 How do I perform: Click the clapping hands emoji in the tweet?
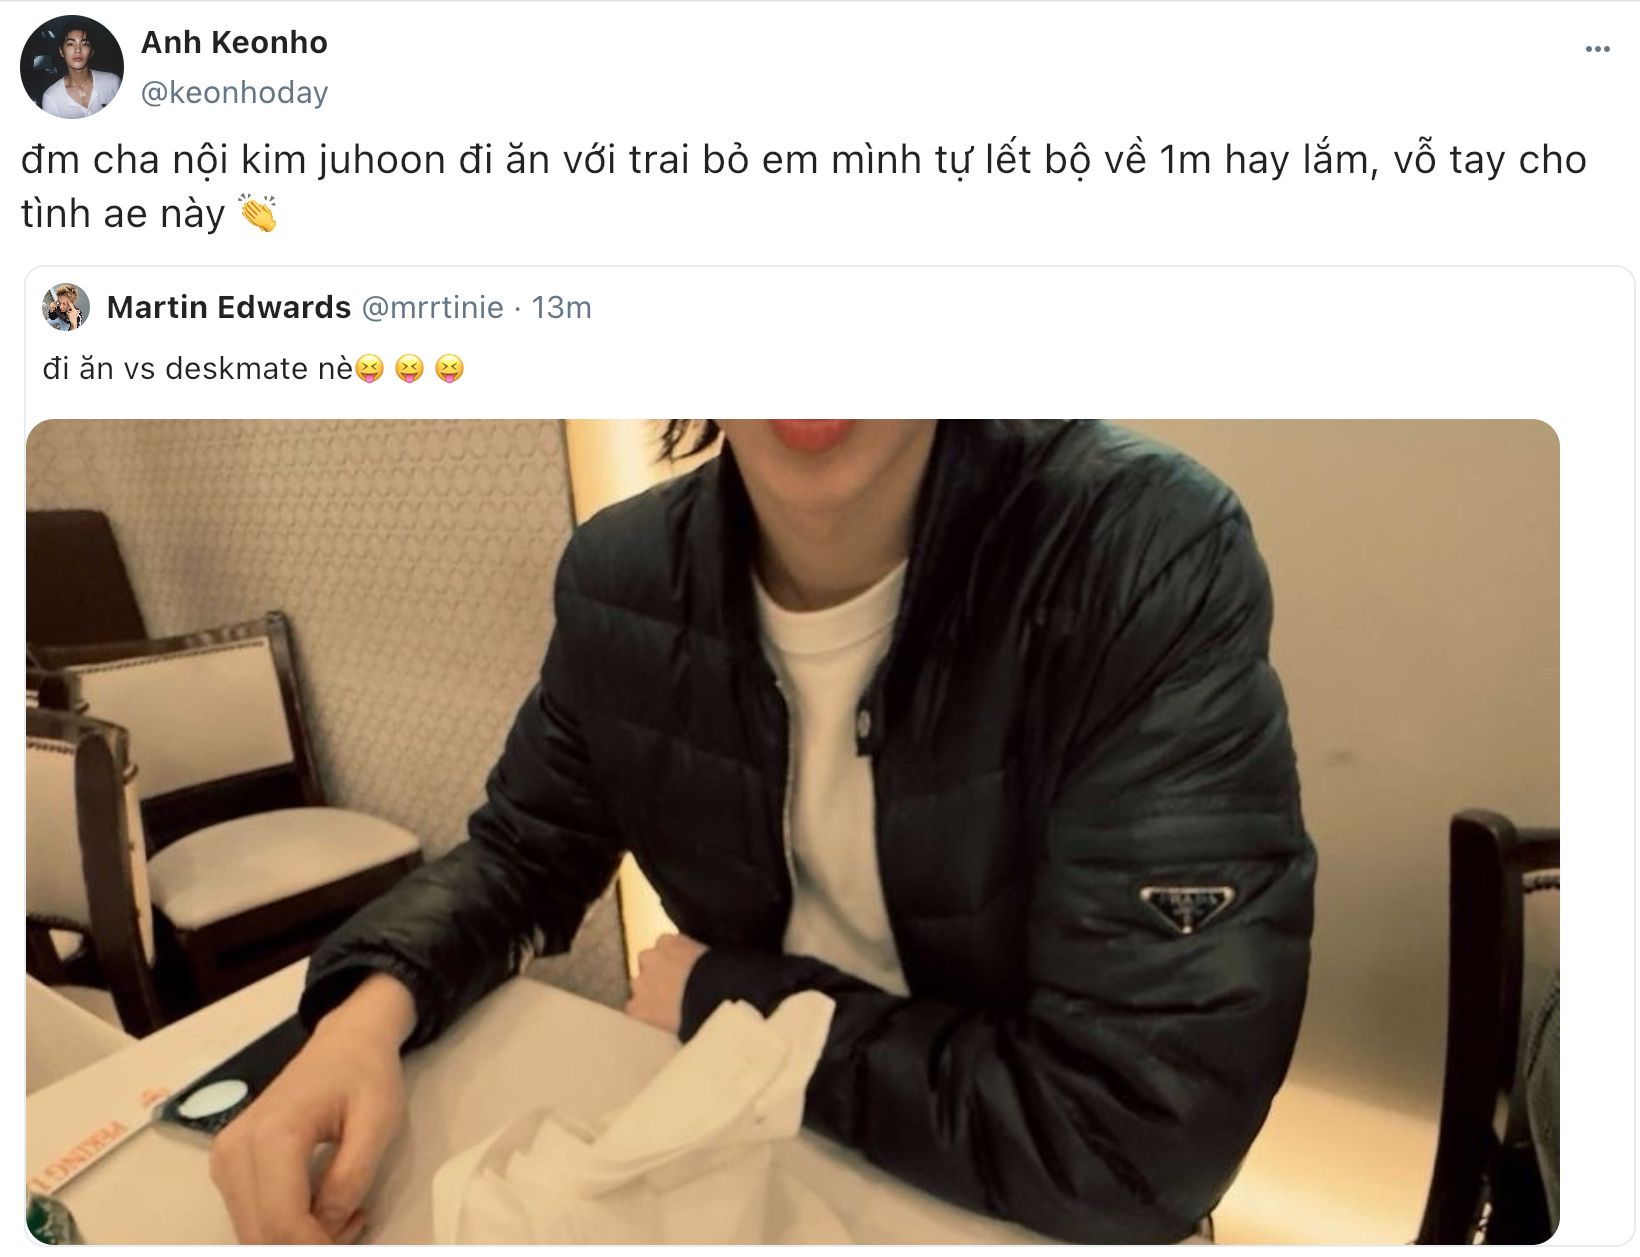point(257,214)
